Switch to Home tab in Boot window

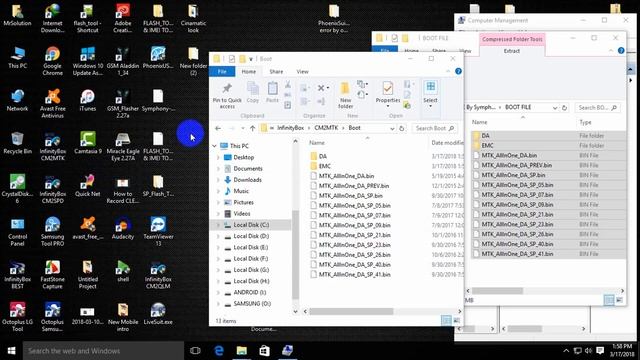(x=249, y=71)
